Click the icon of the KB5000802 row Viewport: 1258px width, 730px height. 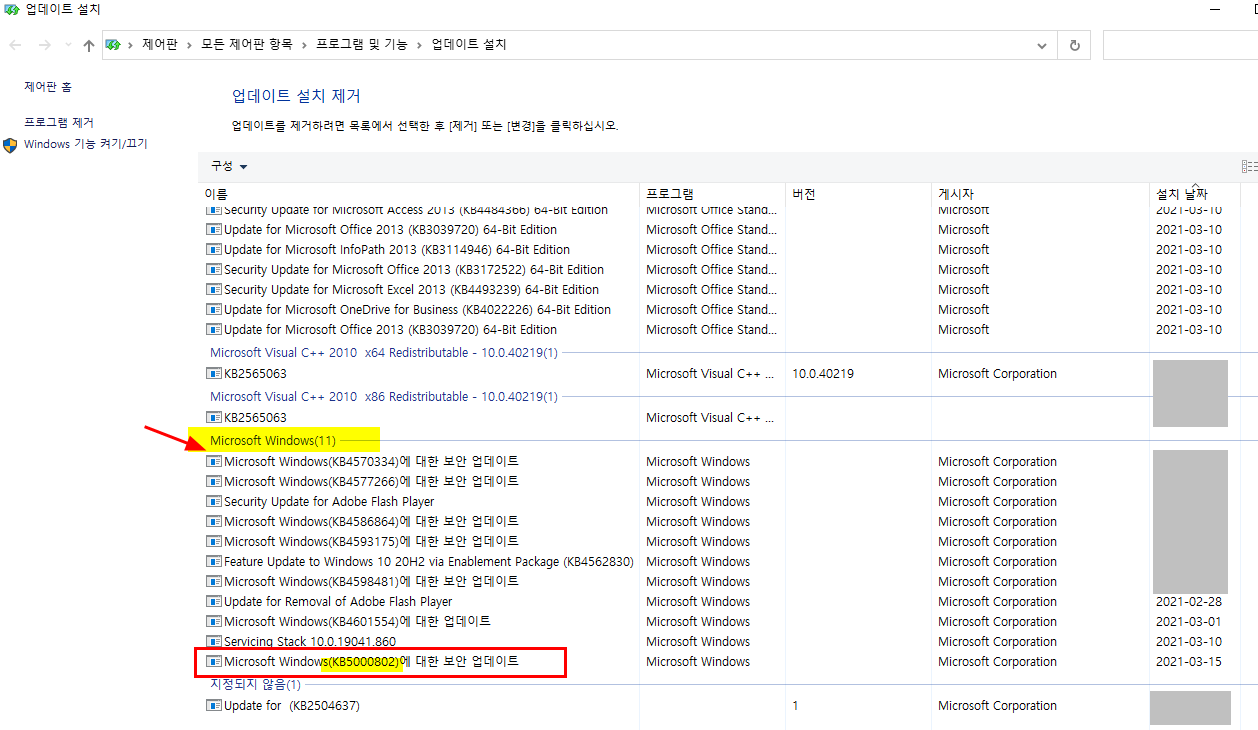[214, 662]
